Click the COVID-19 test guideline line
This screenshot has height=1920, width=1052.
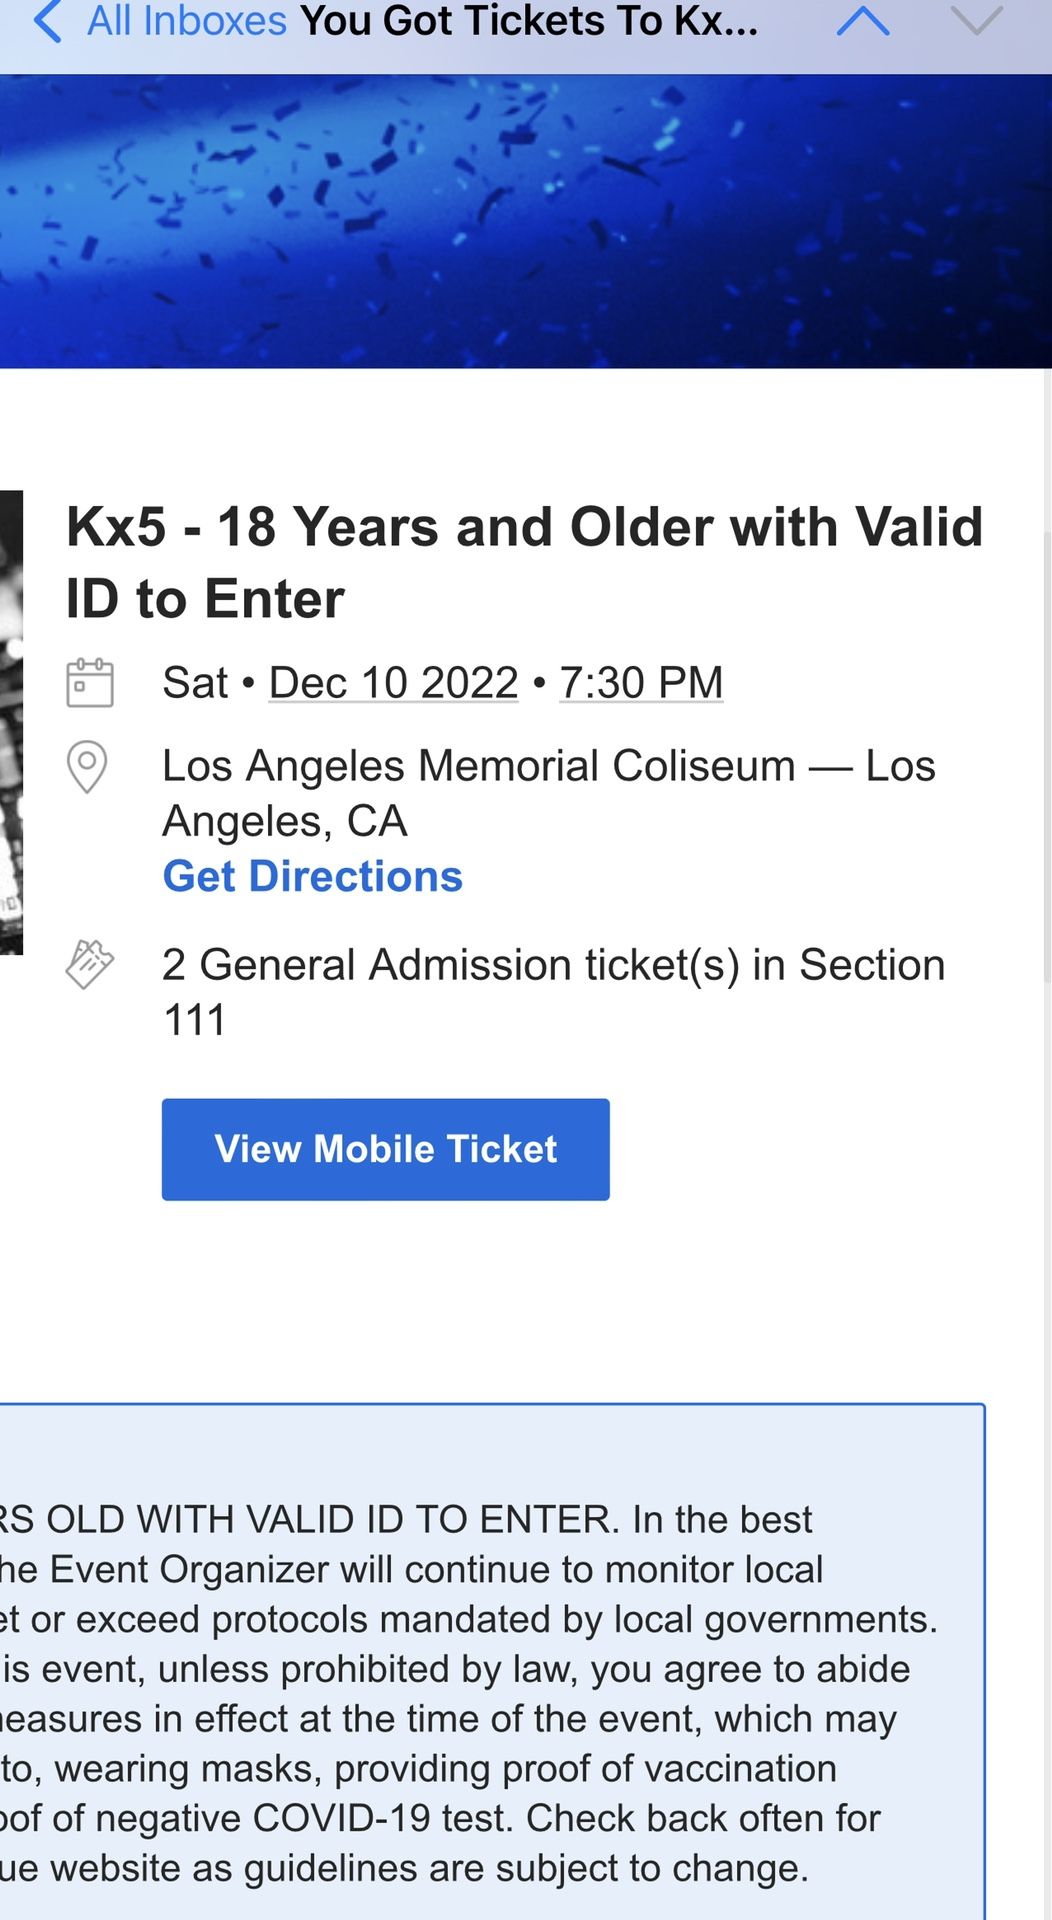[440, 1818]
